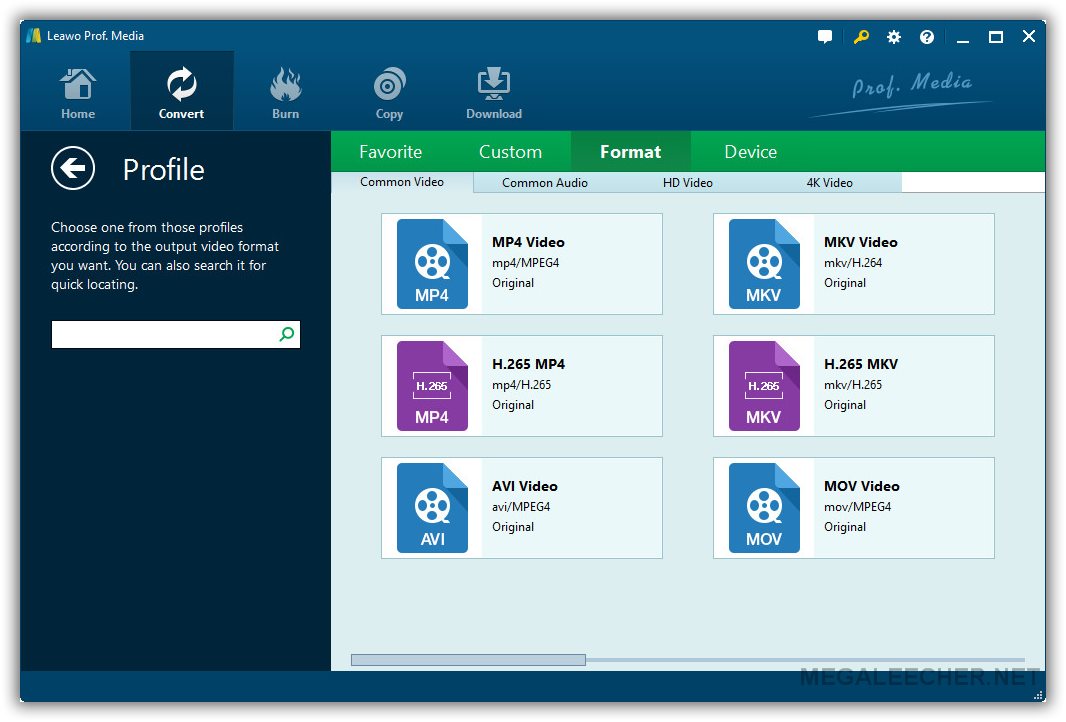Select the MP4 Video file icon
This screenshot has width=1066, height=722.
coord(432,264)
